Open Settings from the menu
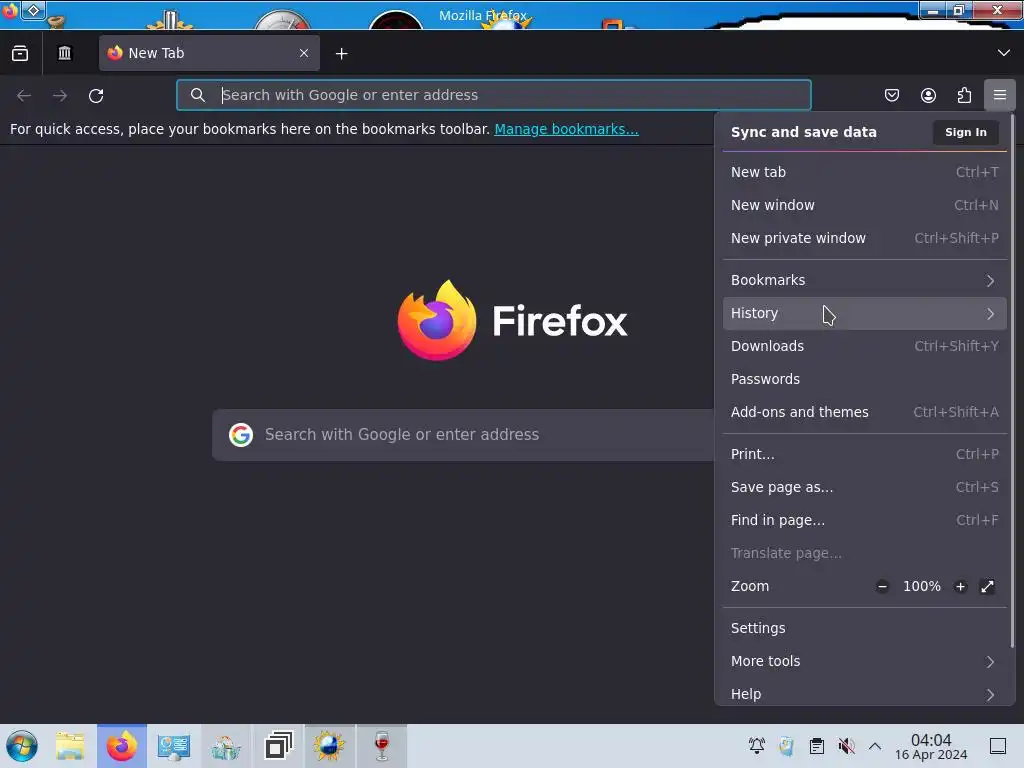This screenshot has width=1024, height=768. (x=865, y=628)
